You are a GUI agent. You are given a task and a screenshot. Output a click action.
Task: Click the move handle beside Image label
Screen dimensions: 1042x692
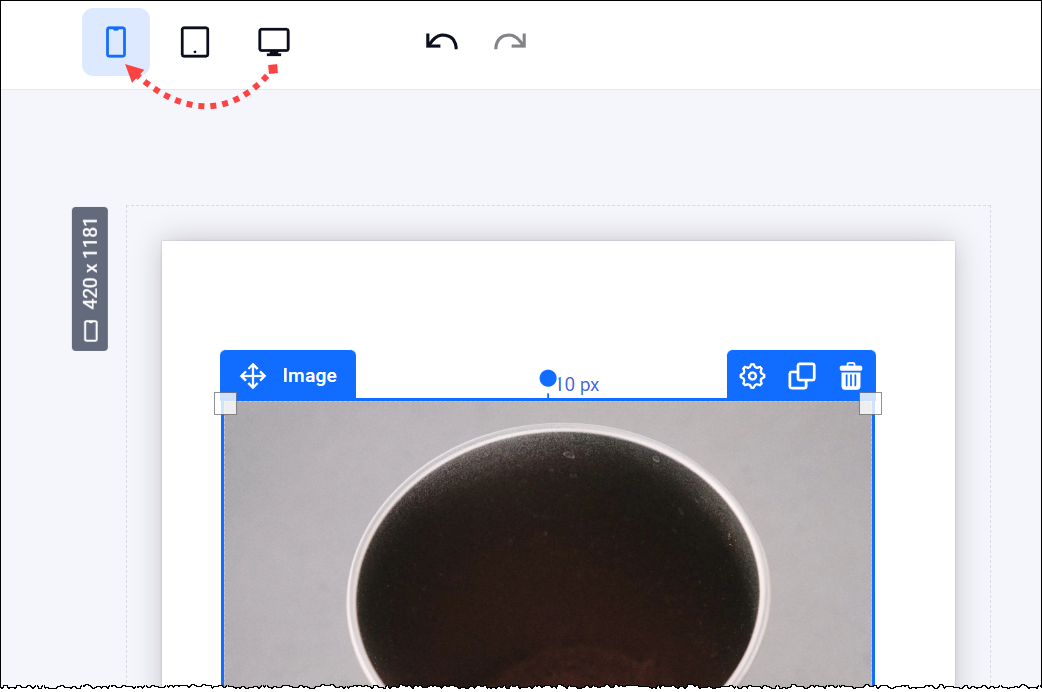(x=253, y=376)
